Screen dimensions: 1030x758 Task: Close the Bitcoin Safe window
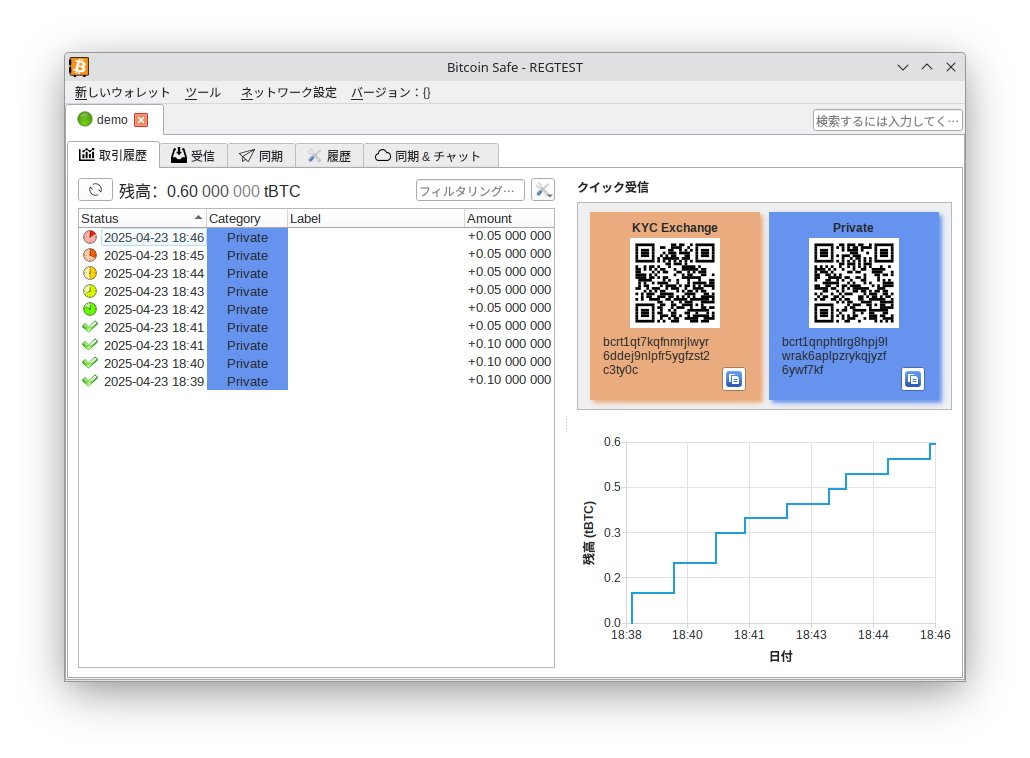point(951,67)
